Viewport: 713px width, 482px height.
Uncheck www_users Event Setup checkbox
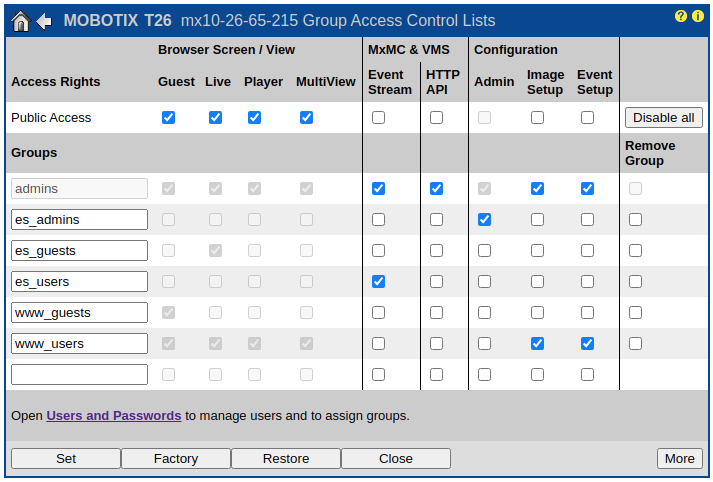tap(587, 343)
